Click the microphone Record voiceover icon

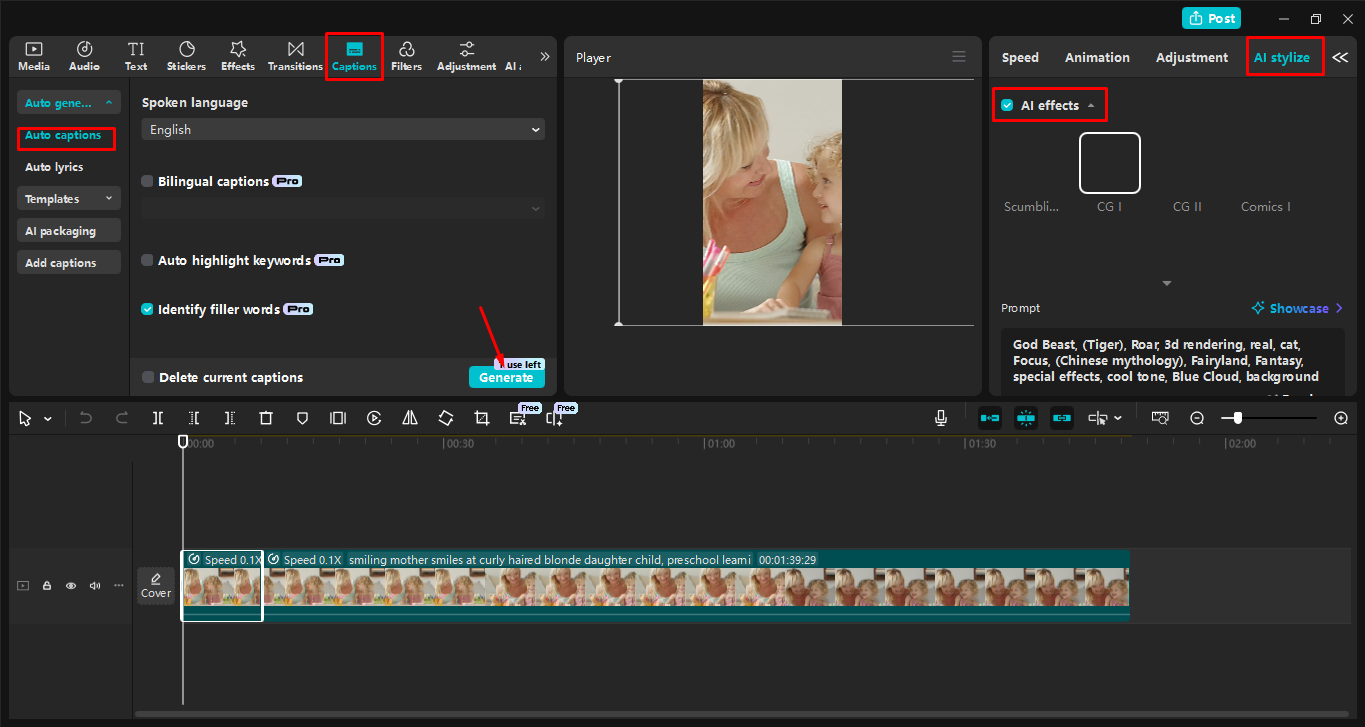pos(941,418)
